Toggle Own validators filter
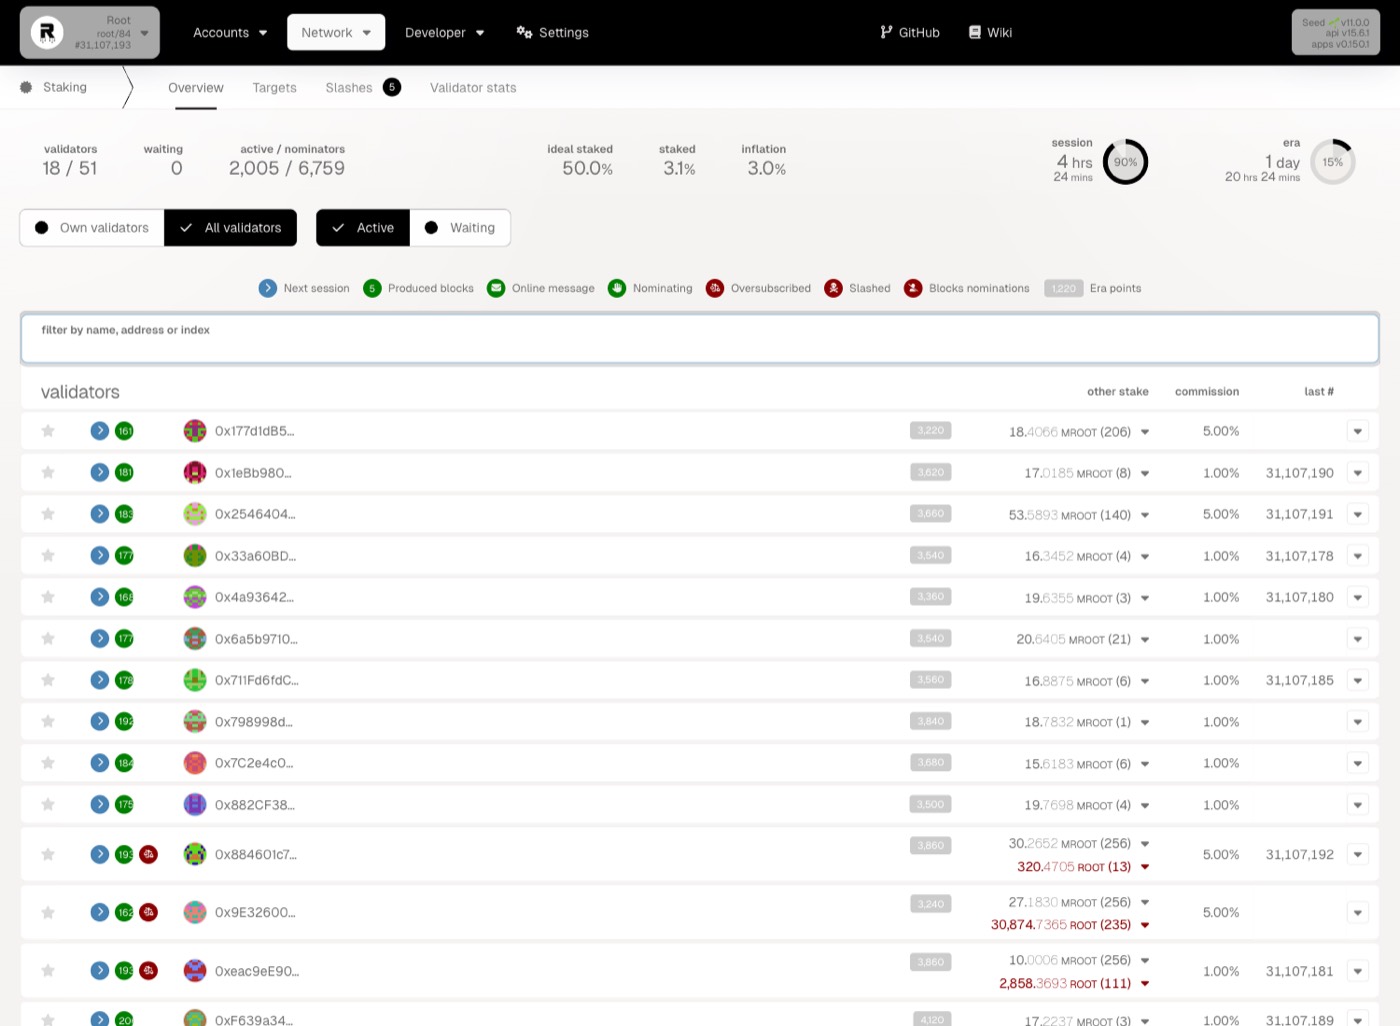This screenshot has height=1026, width=1400. pos(92,228)
